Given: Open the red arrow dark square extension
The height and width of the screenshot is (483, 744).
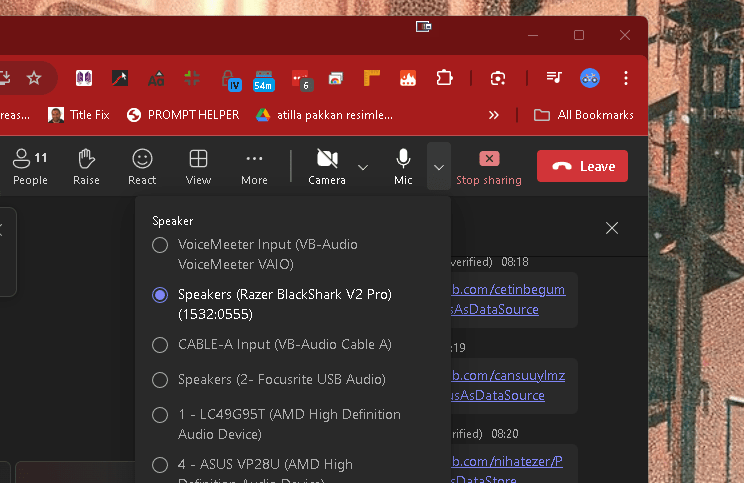Looking at the screenshot, I should point(120,78).
